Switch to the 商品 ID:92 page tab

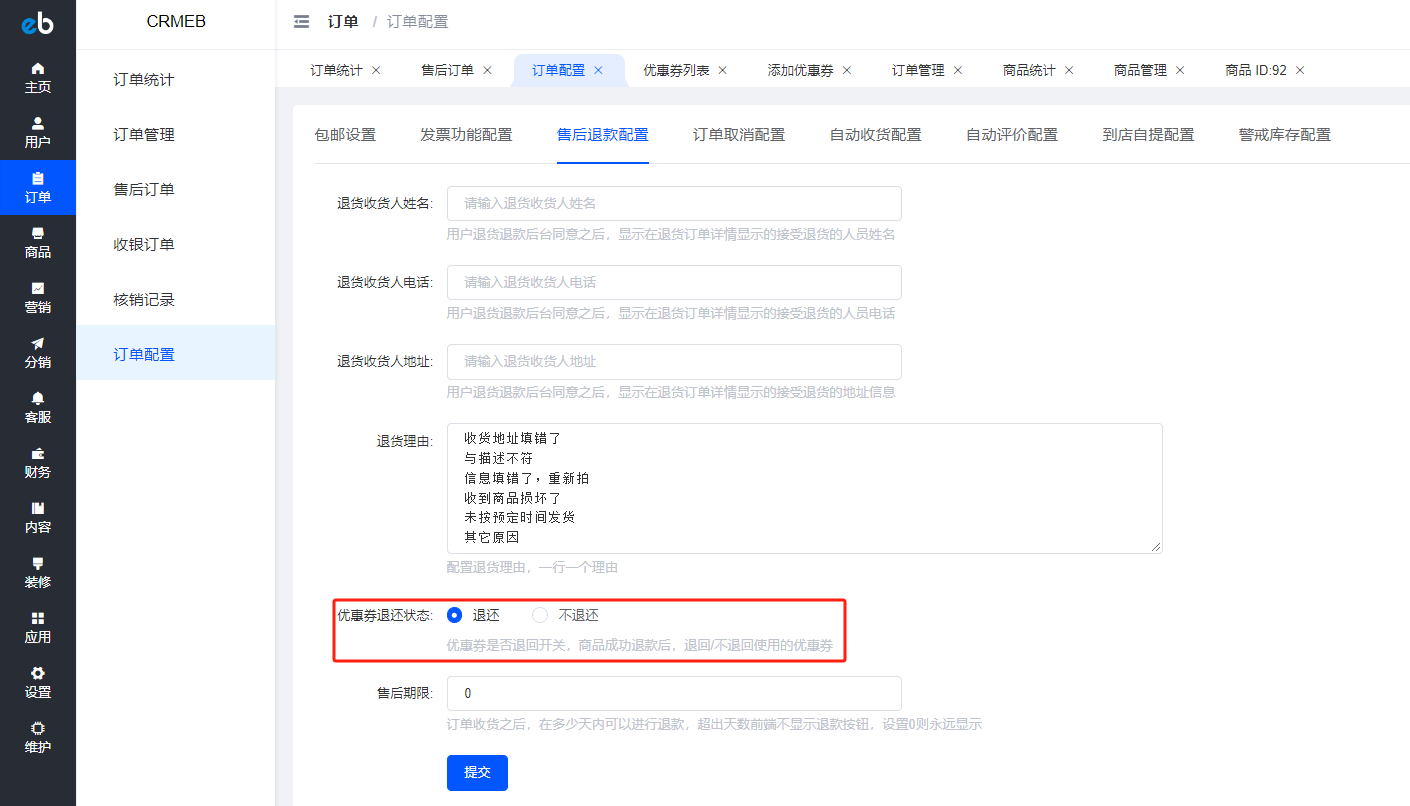1256,70
